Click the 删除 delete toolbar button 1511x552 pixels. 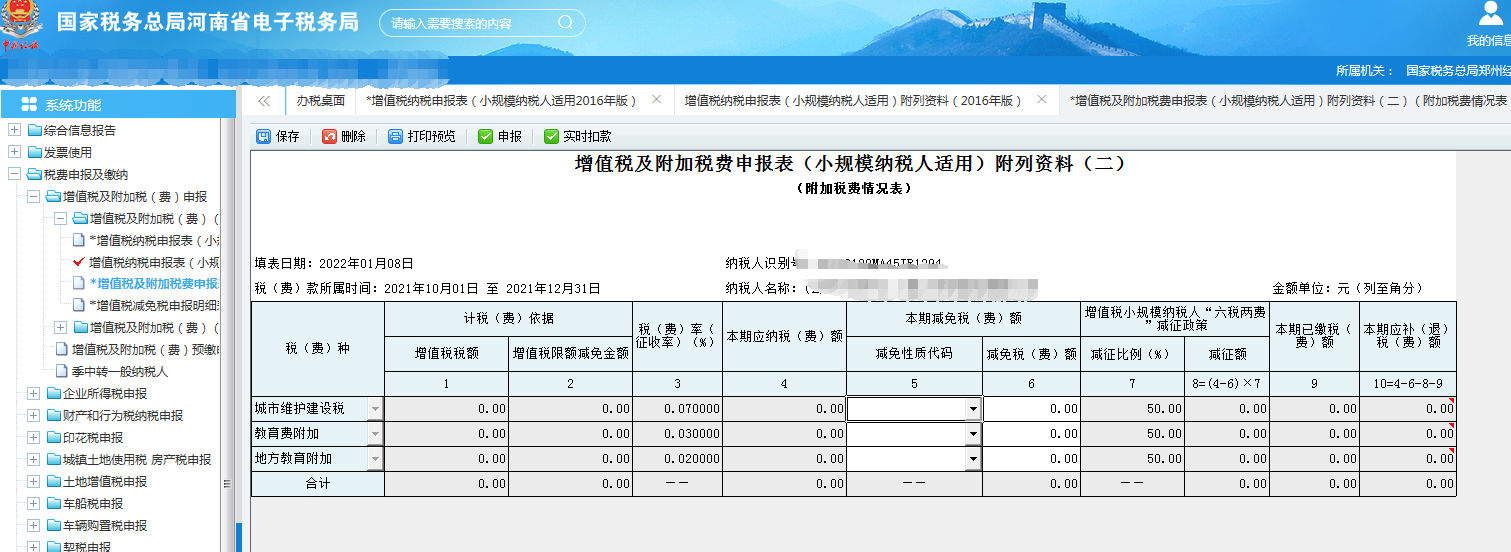click(x=344, y=137)
